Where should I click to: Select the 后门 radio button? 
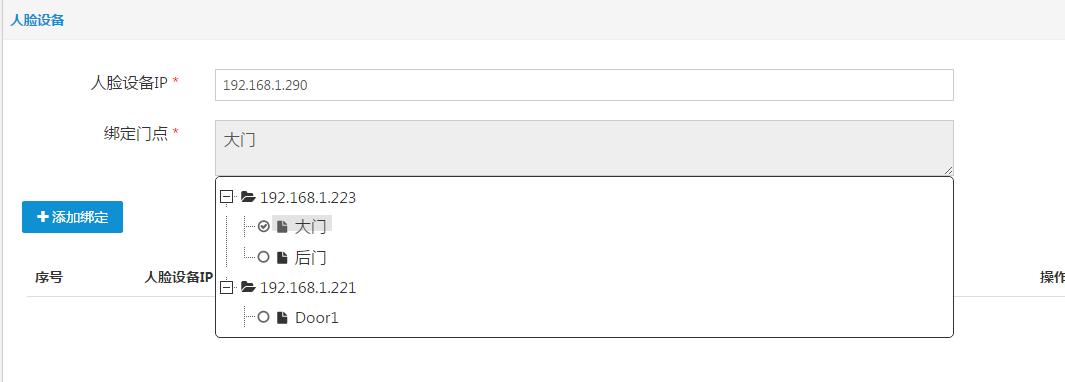pyautogui.click(x=264, y=257)
